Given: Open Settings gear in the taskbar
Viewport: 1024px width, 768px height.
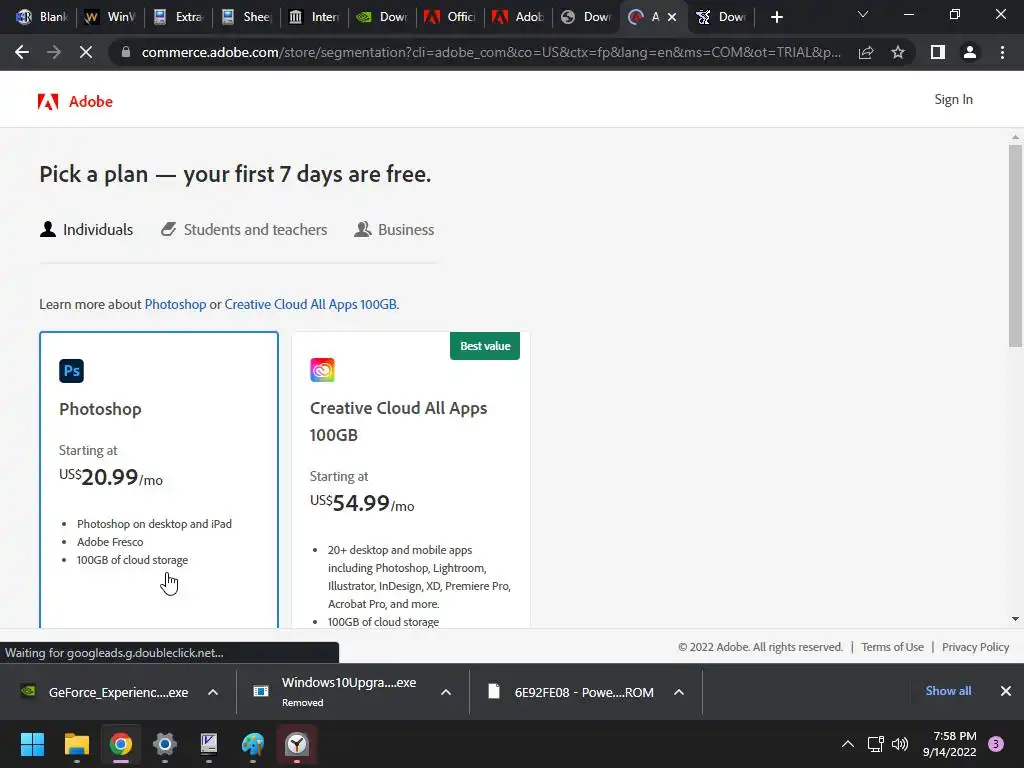Looking at the screenshot, I should tap(165, 744).
